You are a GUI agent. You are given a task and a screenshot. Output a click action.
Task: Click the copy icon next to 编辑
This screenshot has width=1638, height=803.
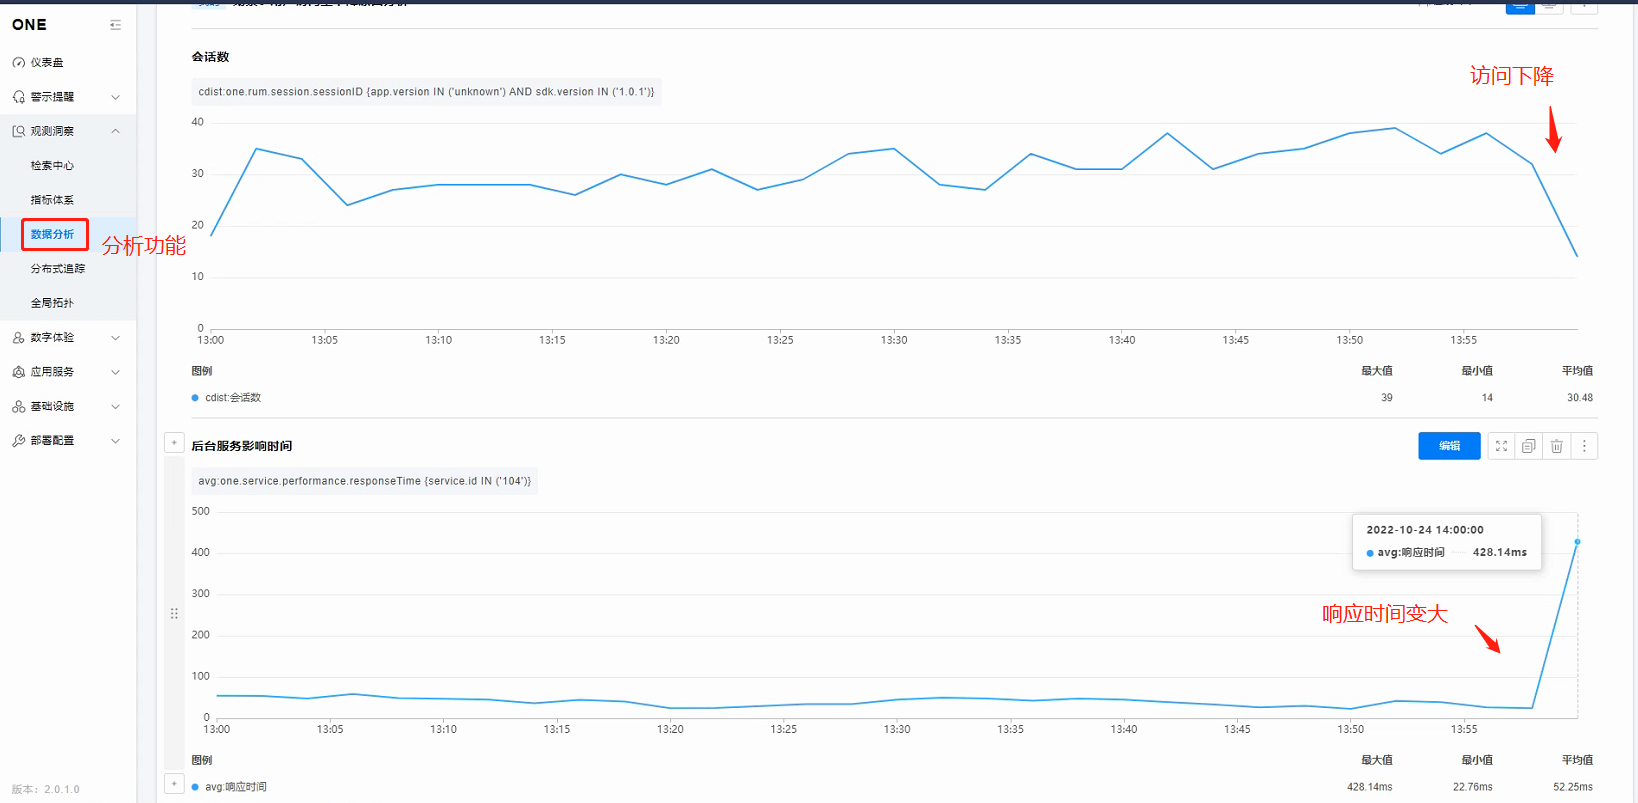click(x=1528, y=446)
